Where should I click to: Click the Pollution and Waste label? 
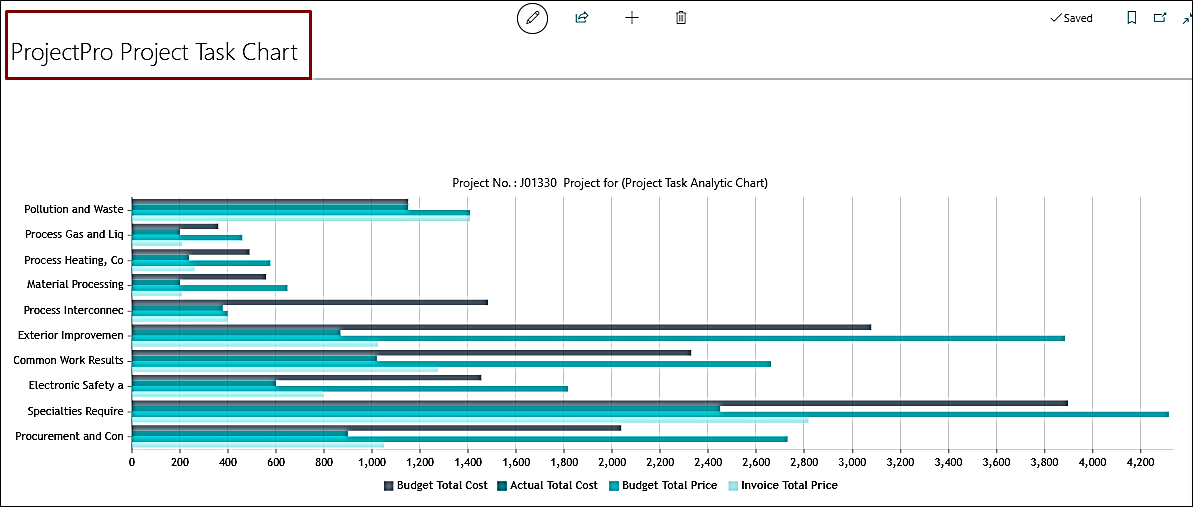click(74, 209)
